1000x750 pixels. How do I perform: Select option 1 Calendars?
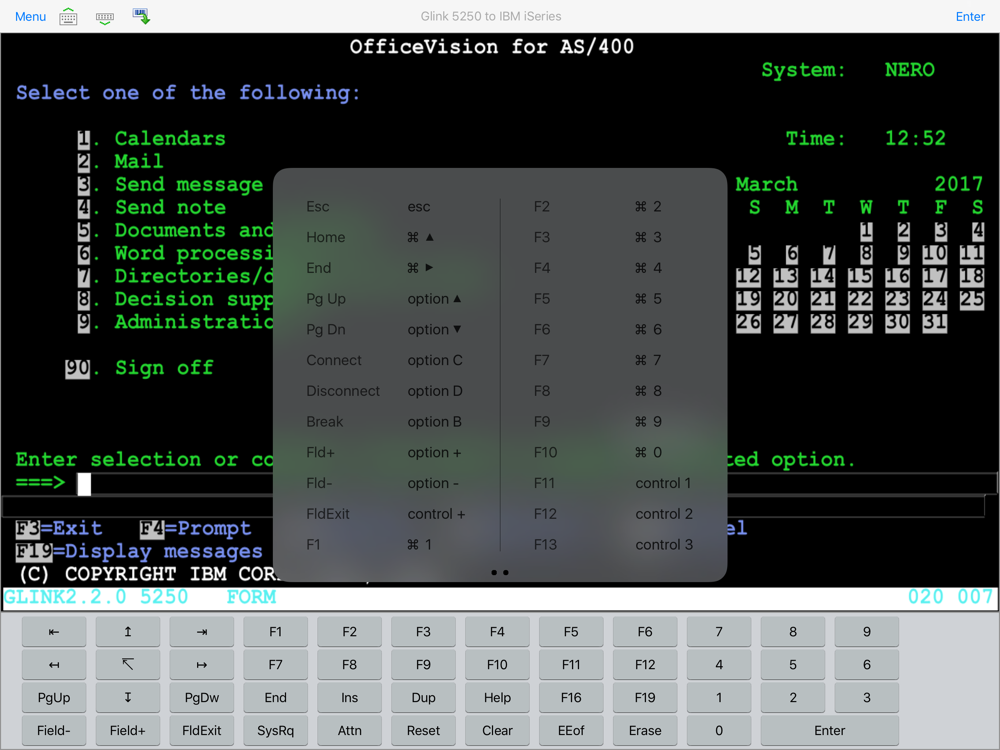pos(151,138)
